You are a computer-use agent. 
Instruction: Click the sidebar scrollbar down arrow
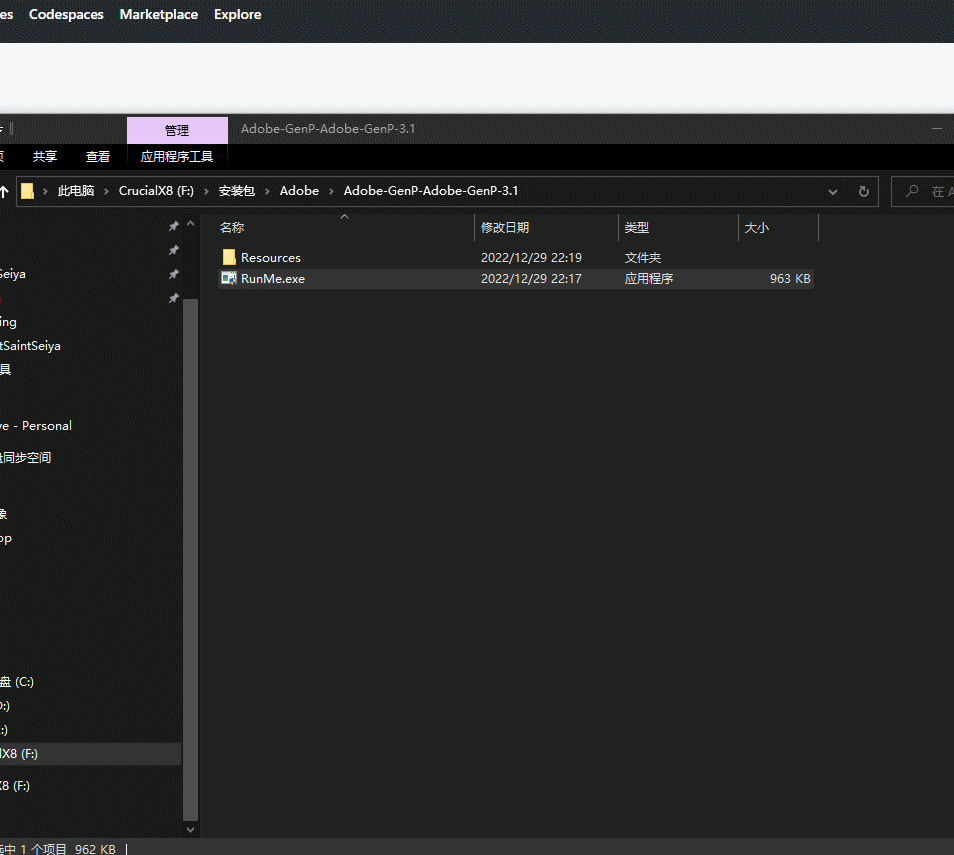[190, 829]
